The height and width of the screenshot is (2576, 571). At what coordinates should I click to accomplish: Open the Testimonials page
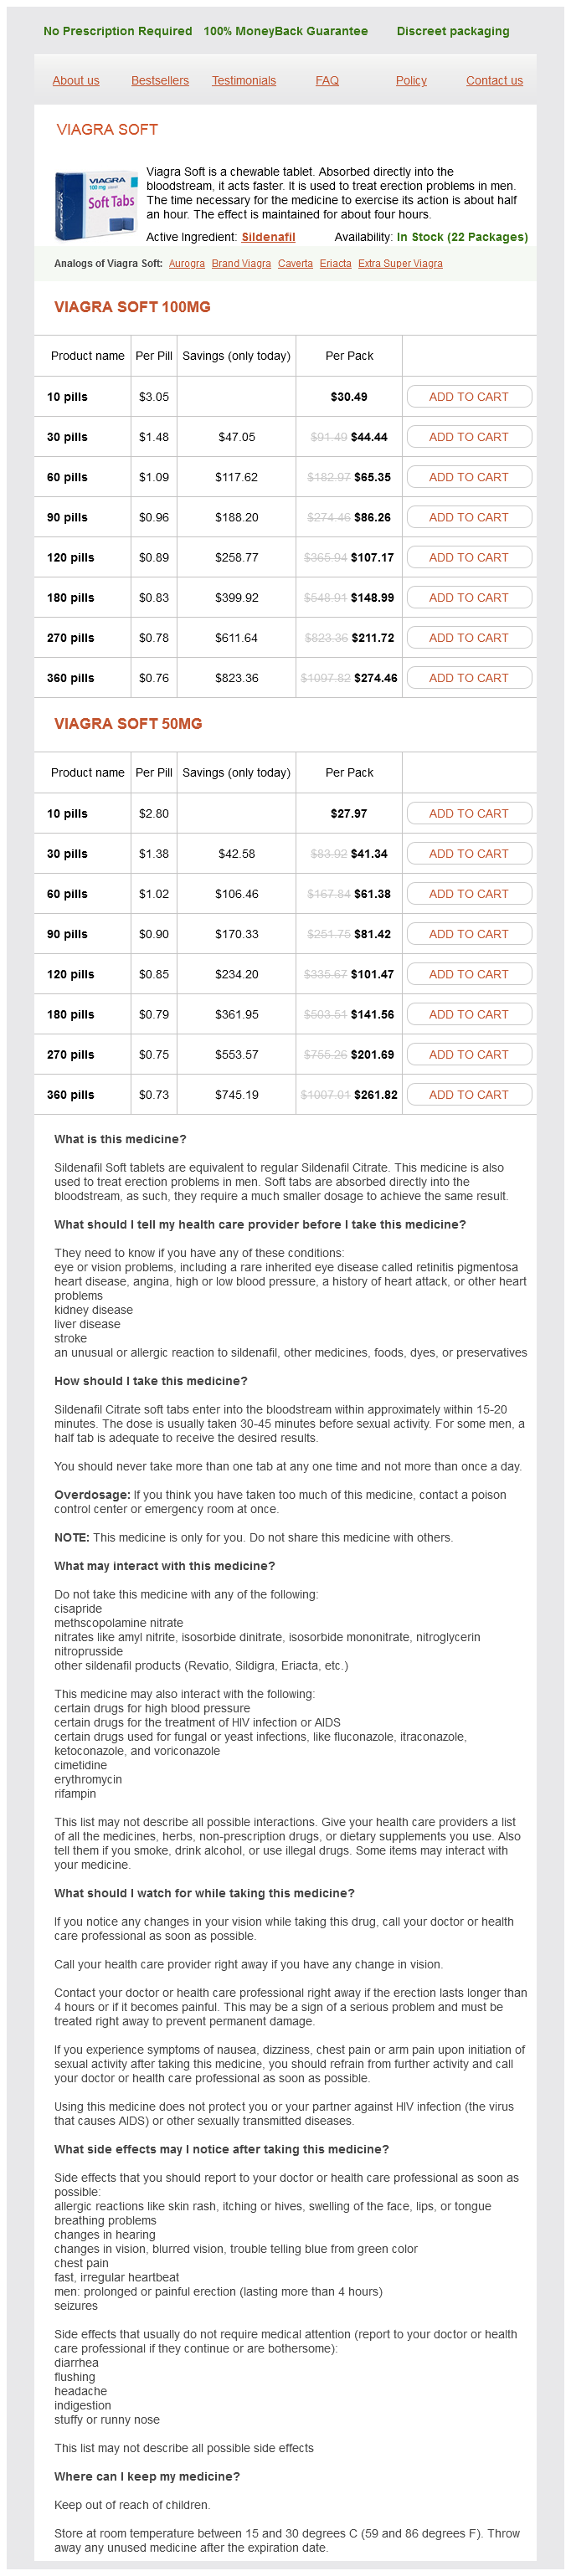pos(244,81)
